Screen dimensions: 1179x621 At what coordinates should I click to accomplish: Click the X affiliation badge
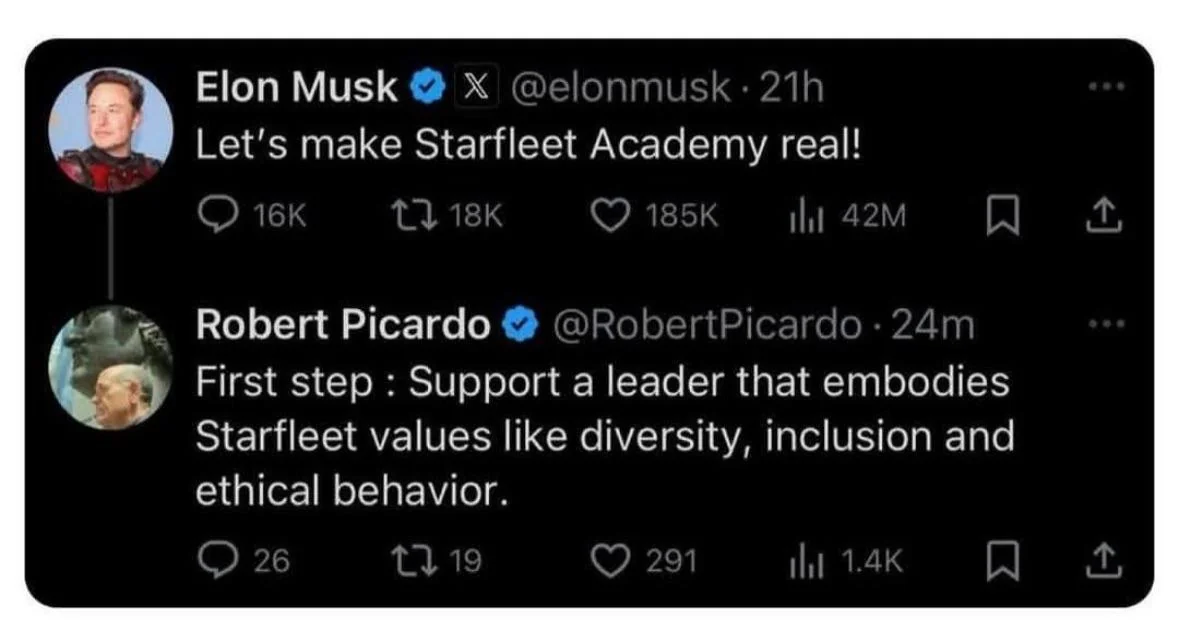[x=475, y=89]
